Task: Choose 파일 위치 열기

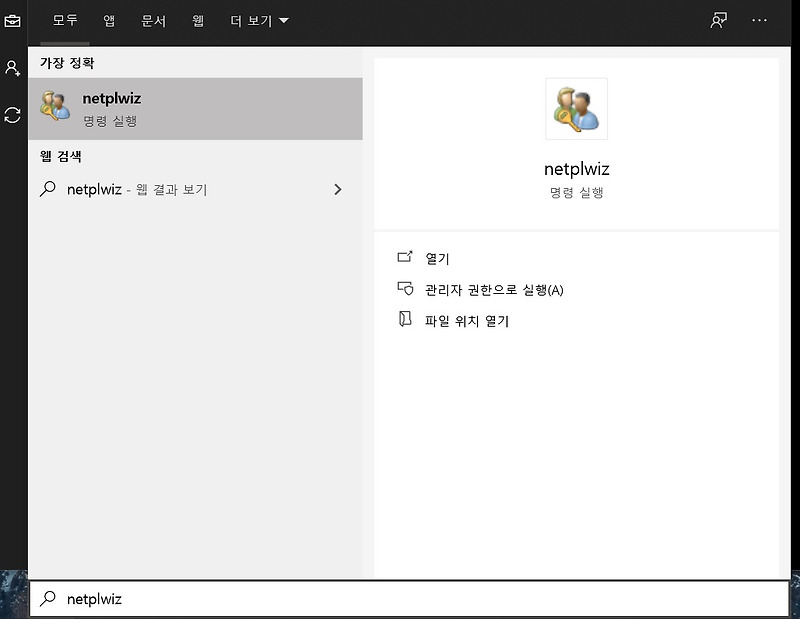Action: (467, 320)
